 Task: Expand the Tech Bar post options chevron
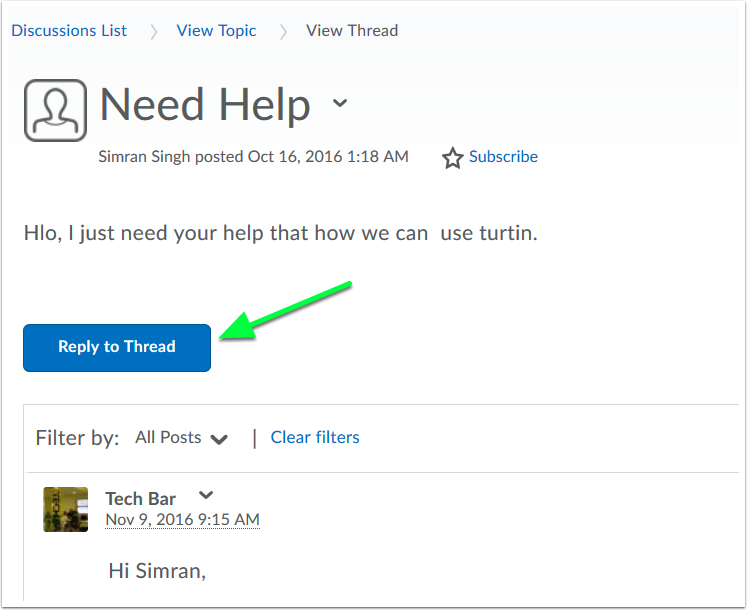tap(206, 495)
